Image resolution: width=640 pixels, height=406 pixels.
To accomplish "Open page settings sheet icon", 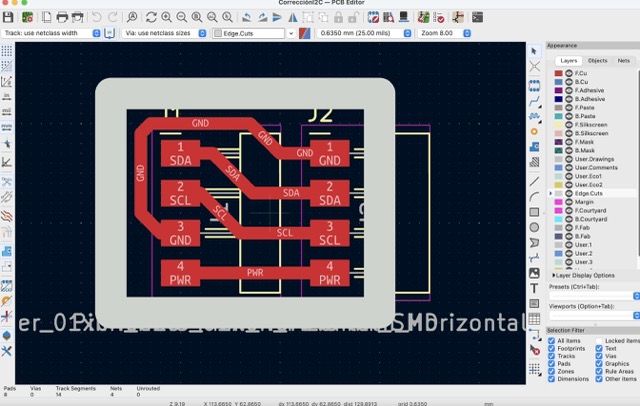I will click(47, 17).
